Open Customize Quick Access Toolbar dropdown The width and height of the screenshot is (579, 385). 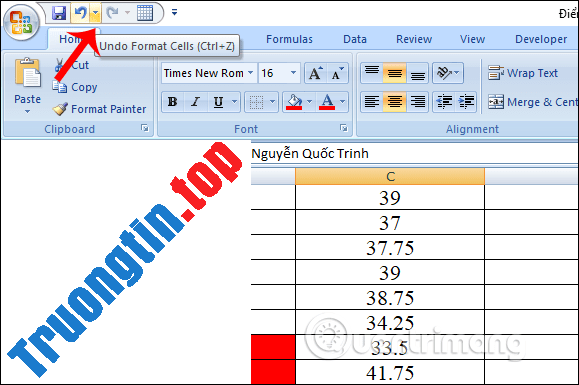[x=174, y=13]
